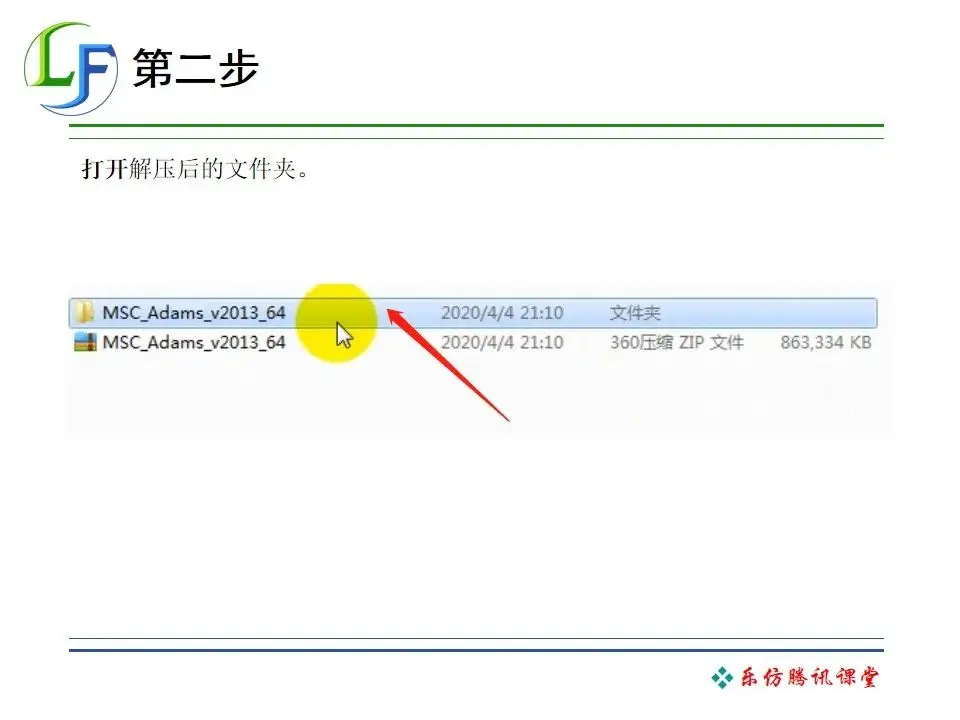Viewport: 960px width, 720px height.
Task: Click the ZIP file name MSC_Adams_v2013_64
Action: point(194,342)
